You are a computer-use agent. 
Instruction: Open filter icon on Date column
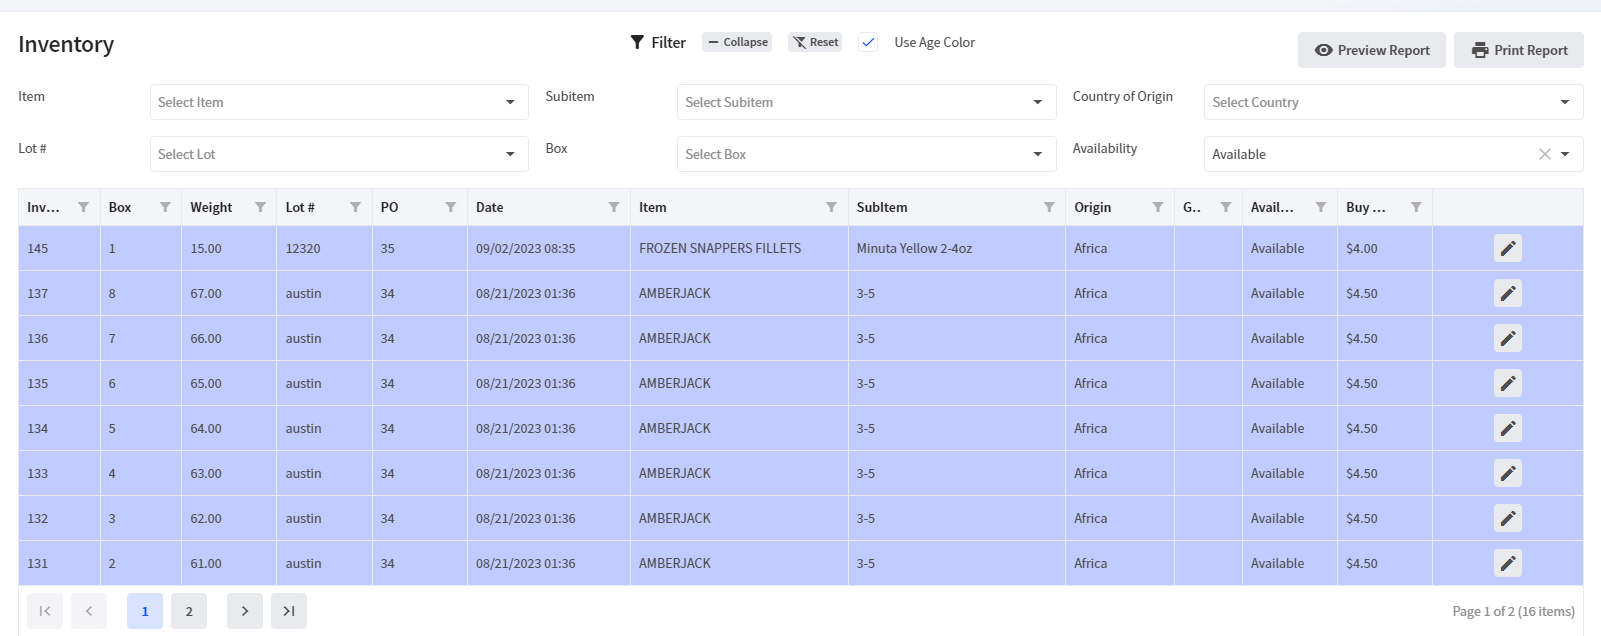[613, 207]
